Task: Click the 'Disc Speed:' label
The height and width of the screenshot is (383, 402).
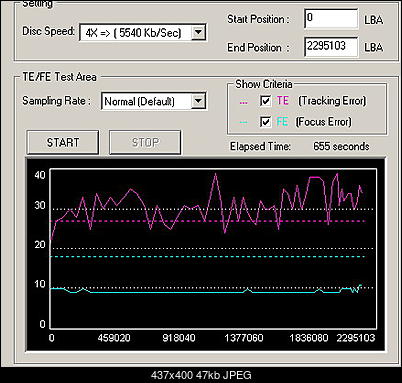Action: click(49, 31)
